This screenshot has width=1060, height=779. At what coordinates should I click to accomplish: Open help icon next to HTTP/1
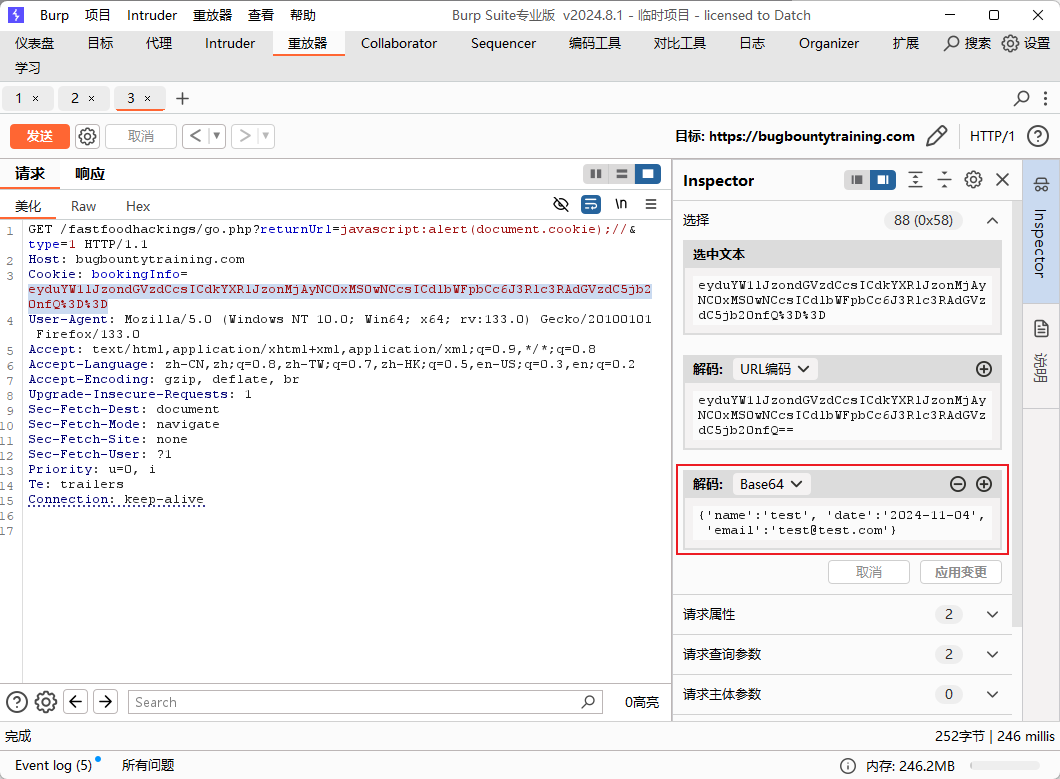(1038, 136)
